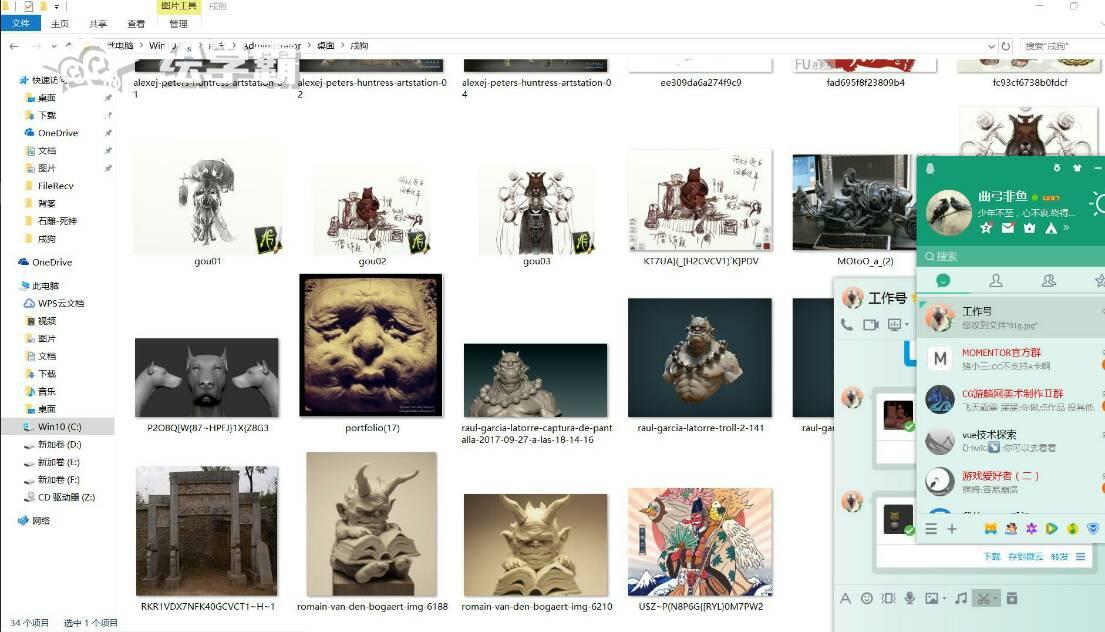Refresh the current folder view
The image size is (1105, 632).
1006,46
